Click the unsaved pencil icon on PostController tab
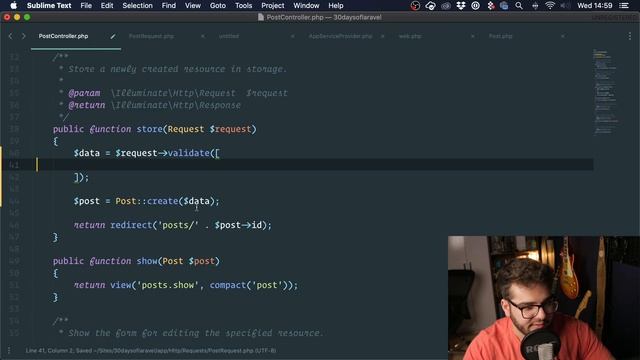Viewport: 640px width, 360px height. coord(113,36)
